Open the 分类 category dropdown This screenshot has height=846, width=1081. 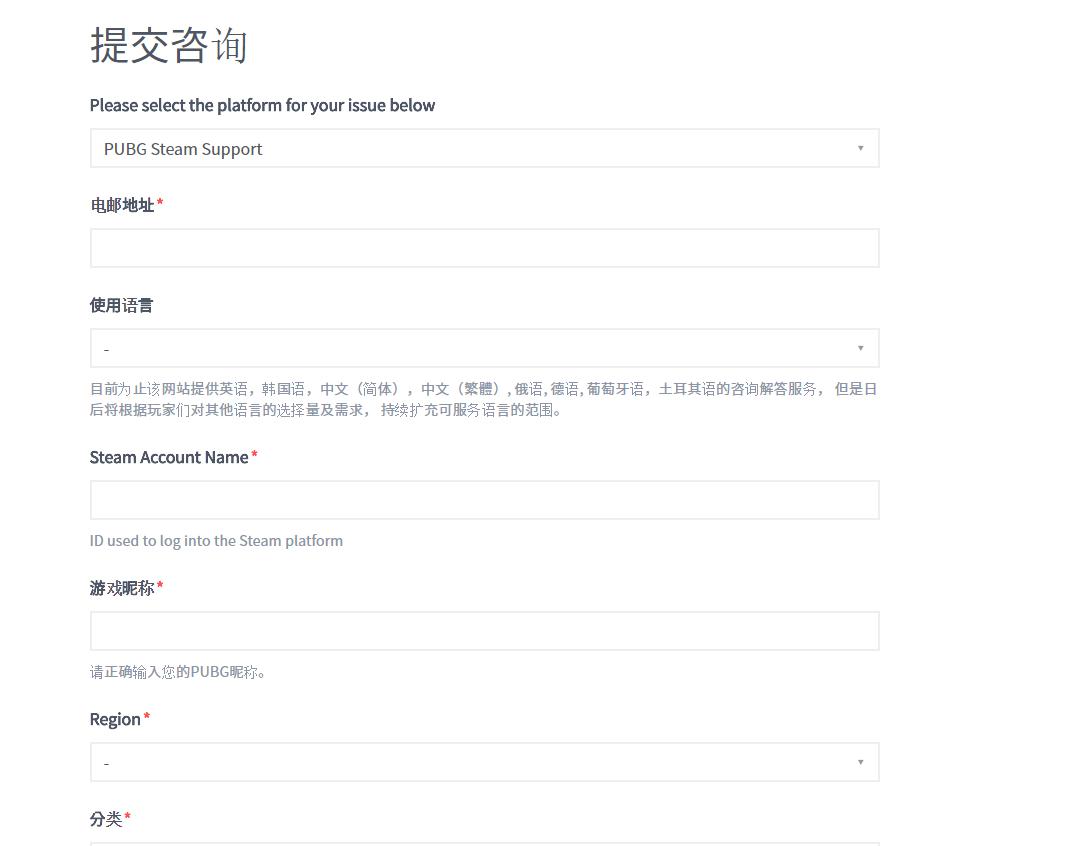click(484, 845)
